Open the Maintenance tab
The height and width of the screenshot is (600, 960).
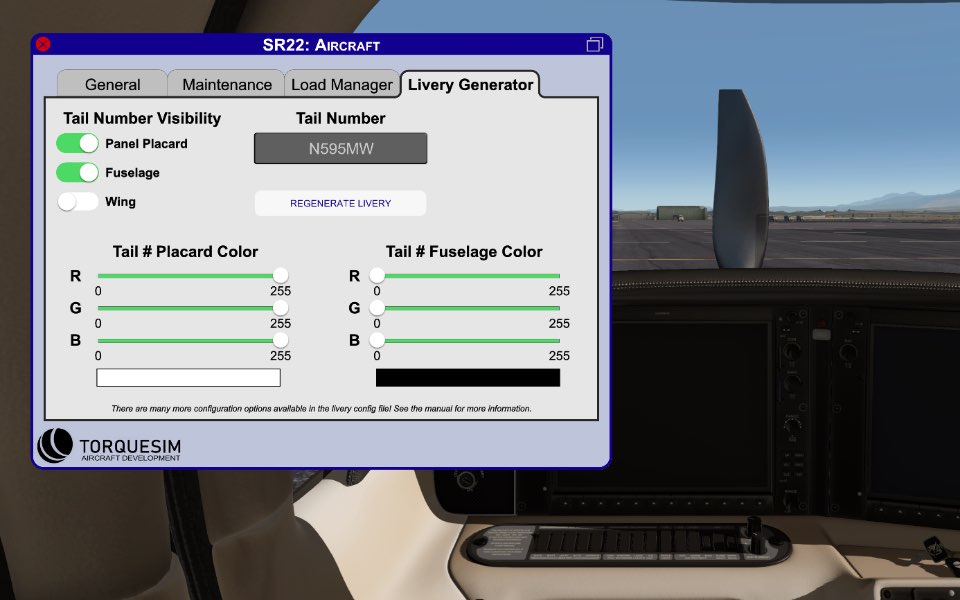coord(227,84)
